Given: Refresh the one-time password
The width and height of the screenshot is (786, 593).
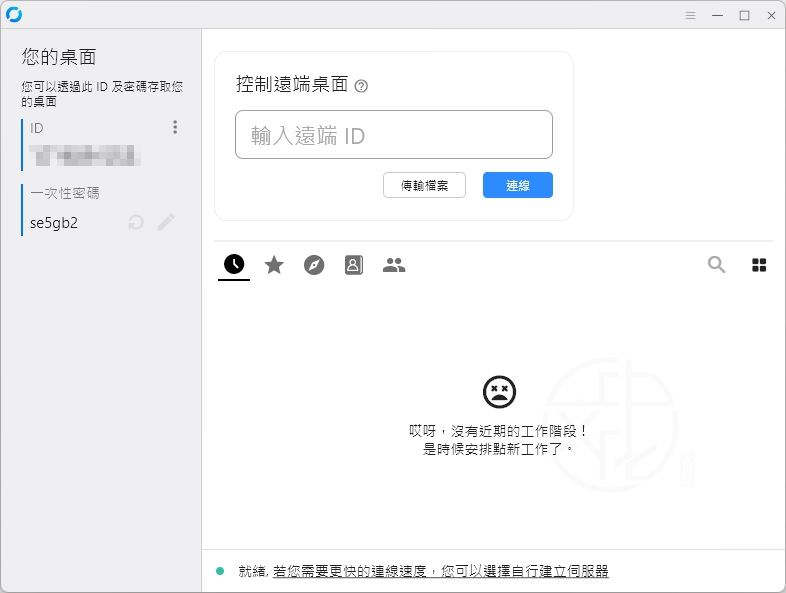Looking at the screenshot, I should click(136, 222).
